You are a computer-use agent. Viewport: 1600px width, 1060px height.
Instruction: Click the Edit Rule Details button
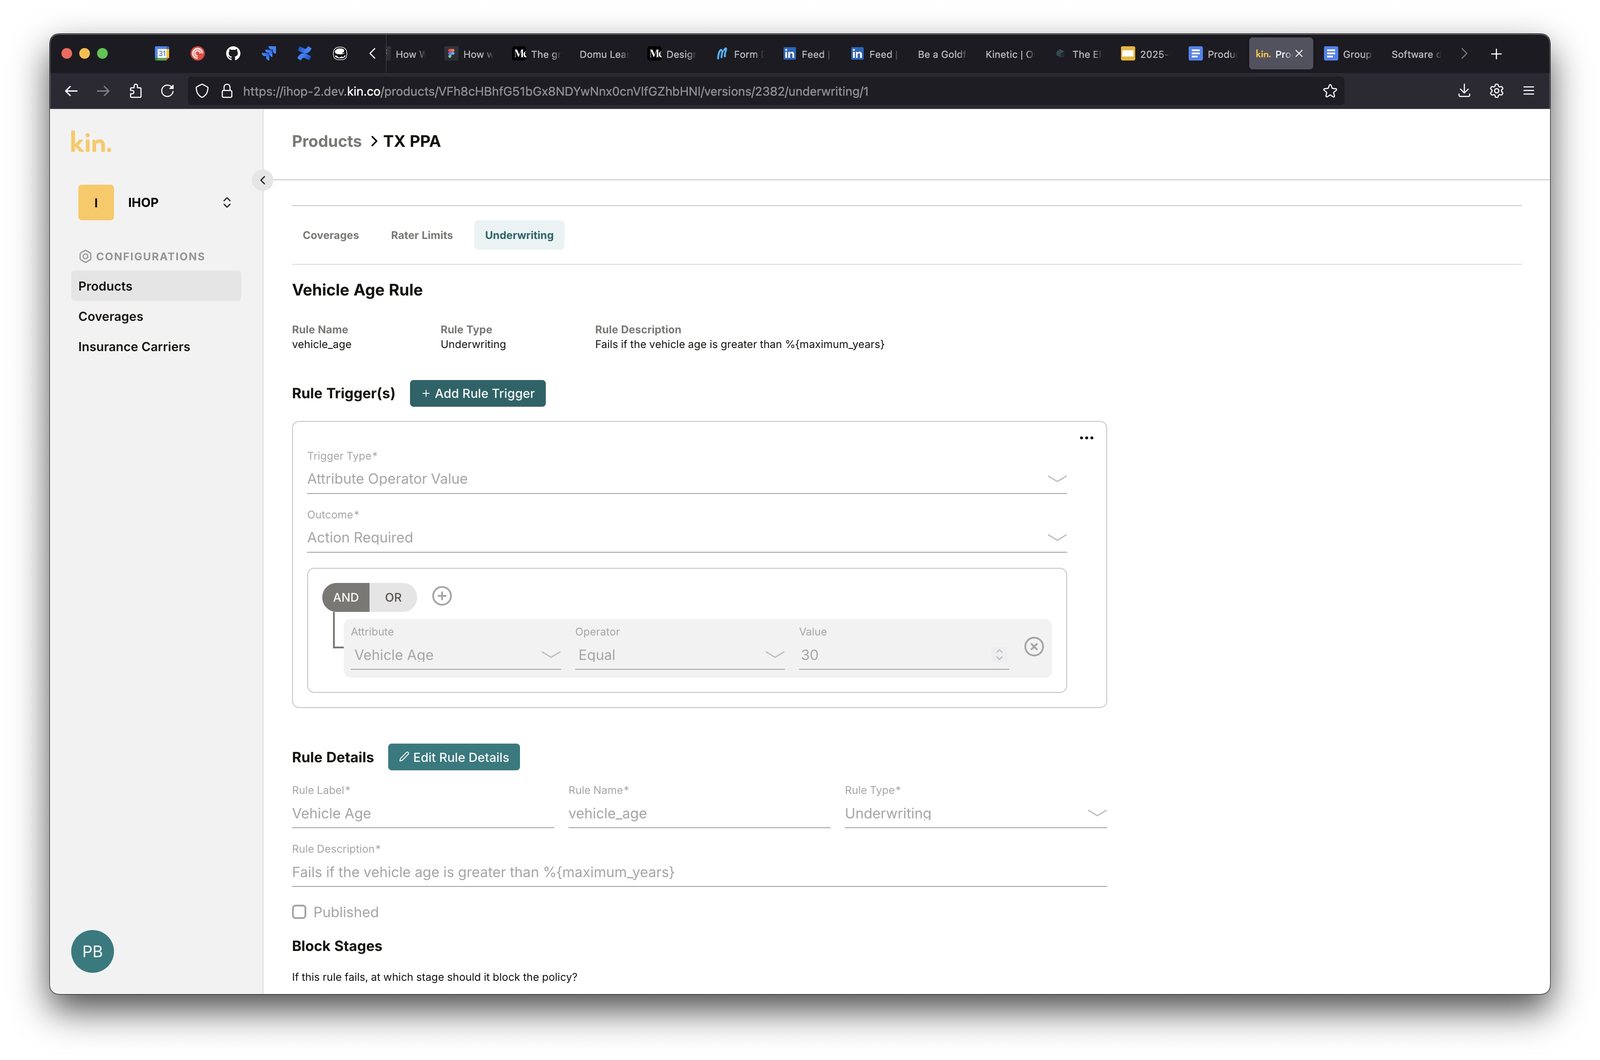(454, 757)
